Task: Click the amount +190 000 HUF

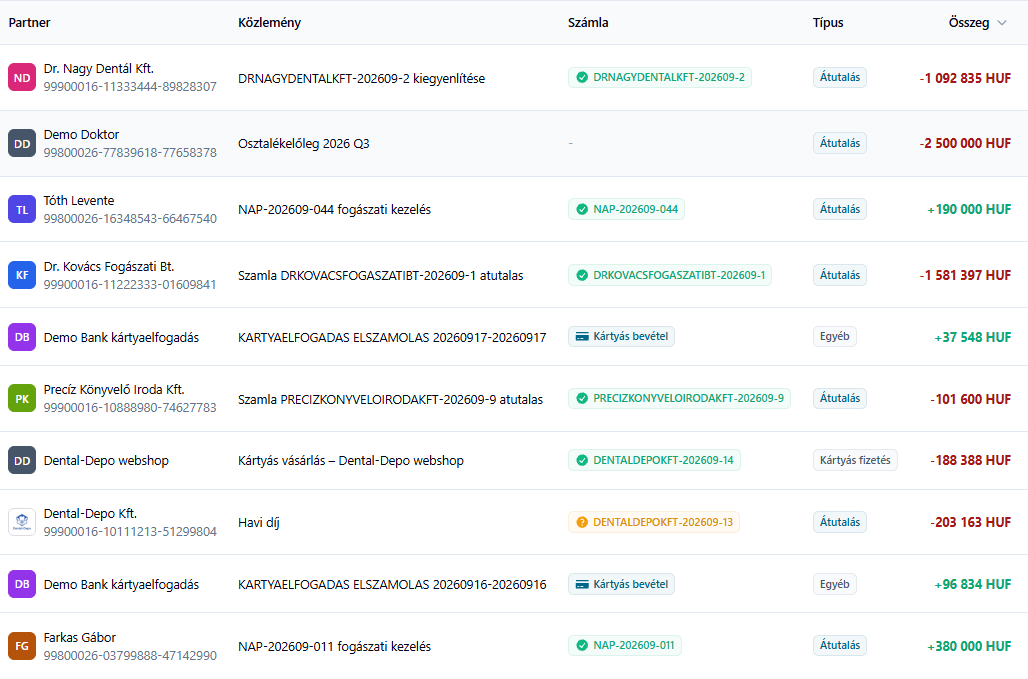Action: coord(969,210)
